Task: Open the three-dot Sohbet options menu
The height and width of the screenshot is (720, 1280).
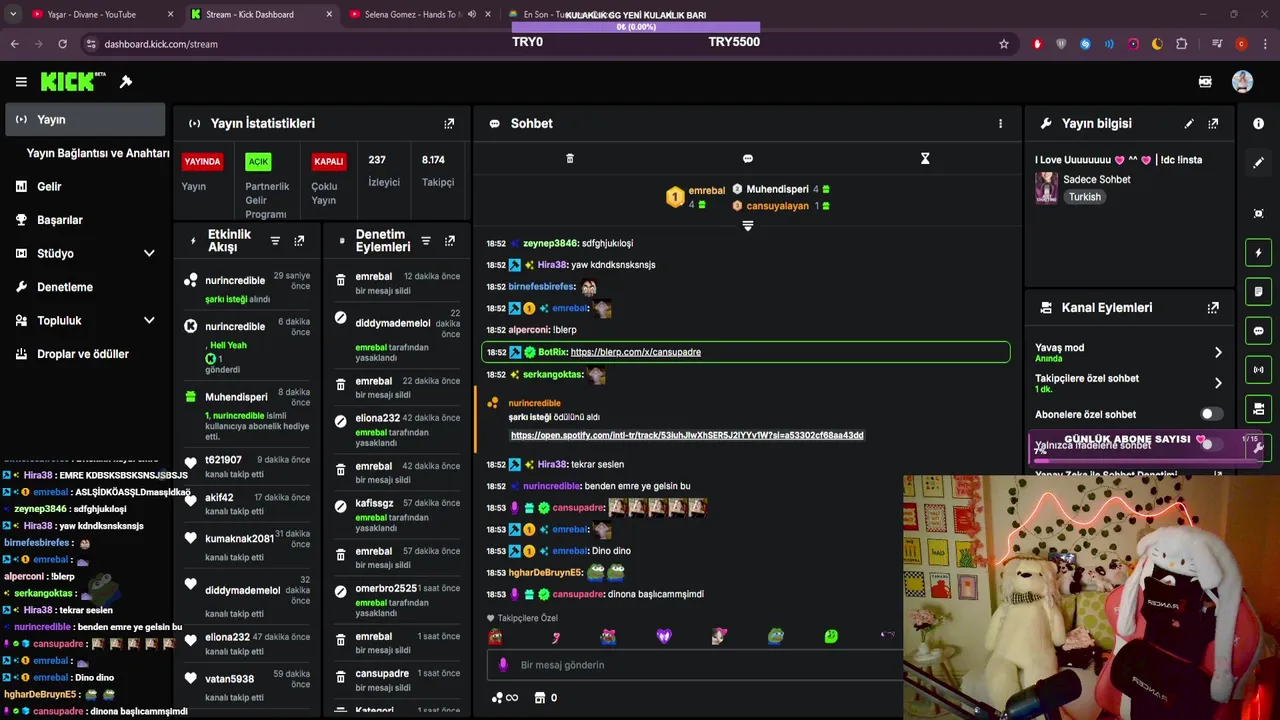Action: (x=1000, y=124)
